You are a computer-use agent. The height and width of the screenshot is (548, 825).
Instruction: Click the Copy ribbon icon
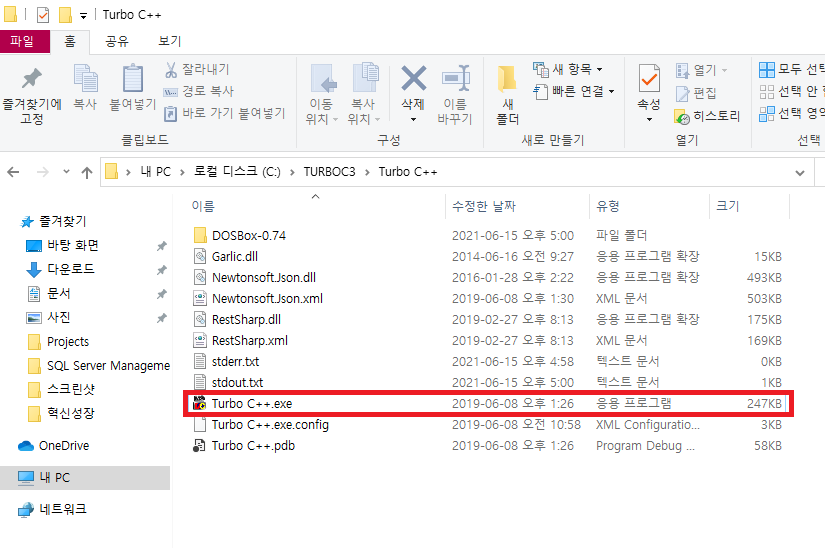tap(85, 79)
